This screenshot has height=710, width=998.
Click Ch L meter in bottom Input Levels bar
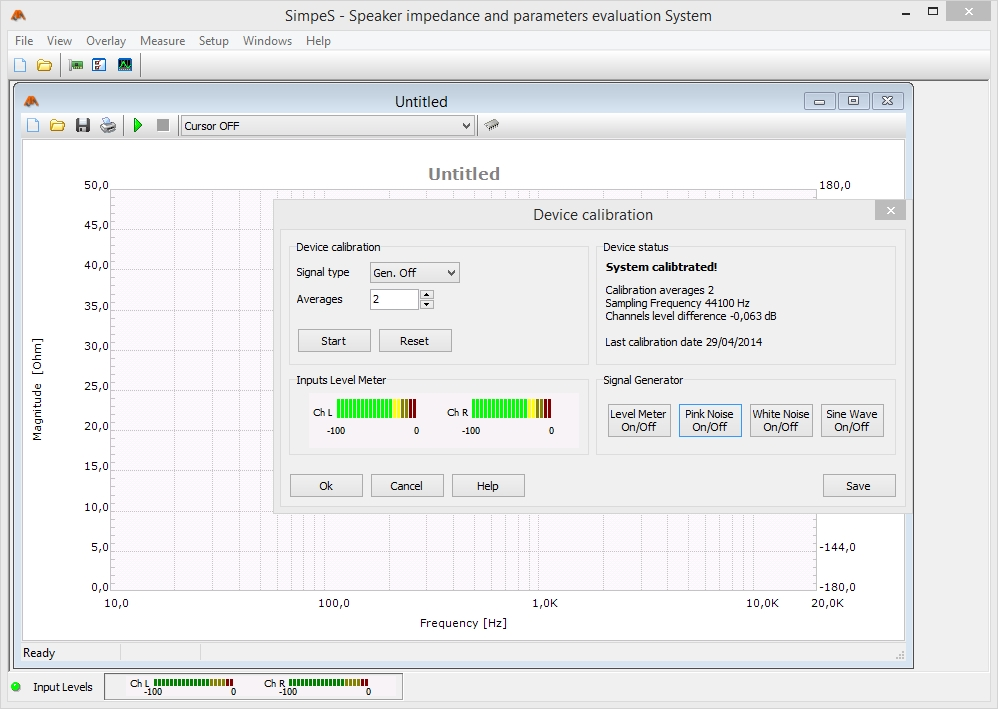pyautogui.click(x=193, y=683)
